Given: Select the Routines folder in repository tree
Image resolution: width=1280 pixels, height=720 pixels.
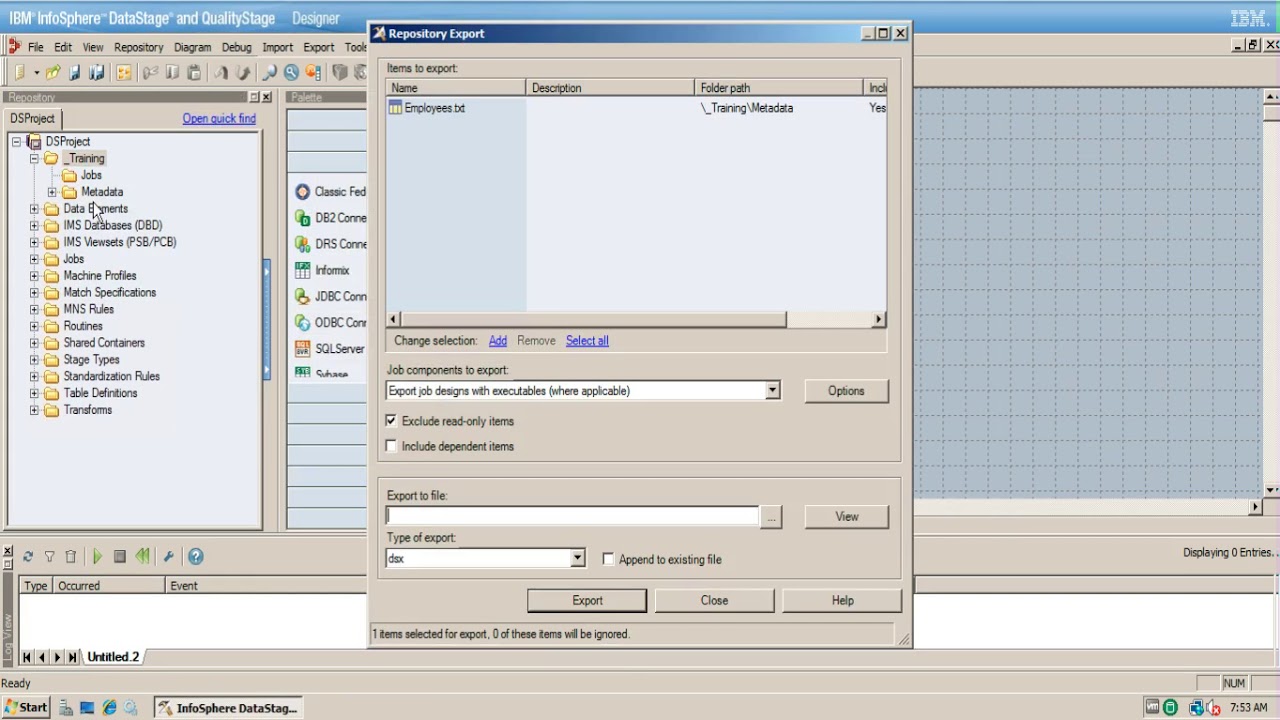Looking at the screenshot, I should click(83, 326).
